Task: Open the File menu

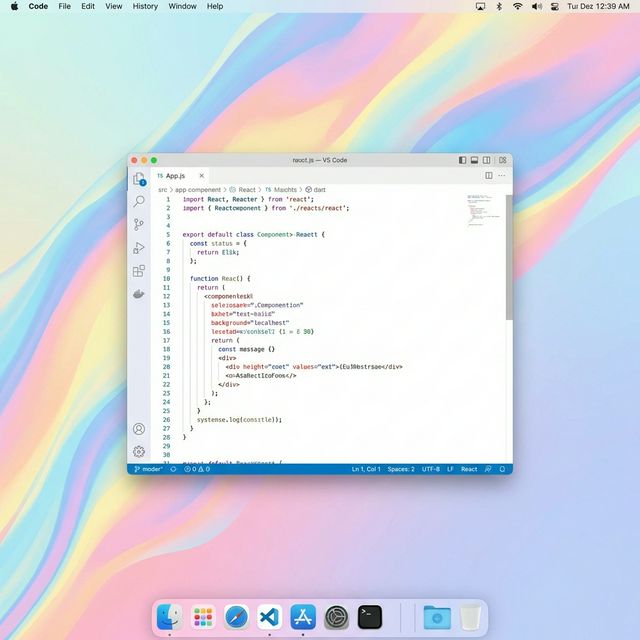Action: (x=64, y=6)
